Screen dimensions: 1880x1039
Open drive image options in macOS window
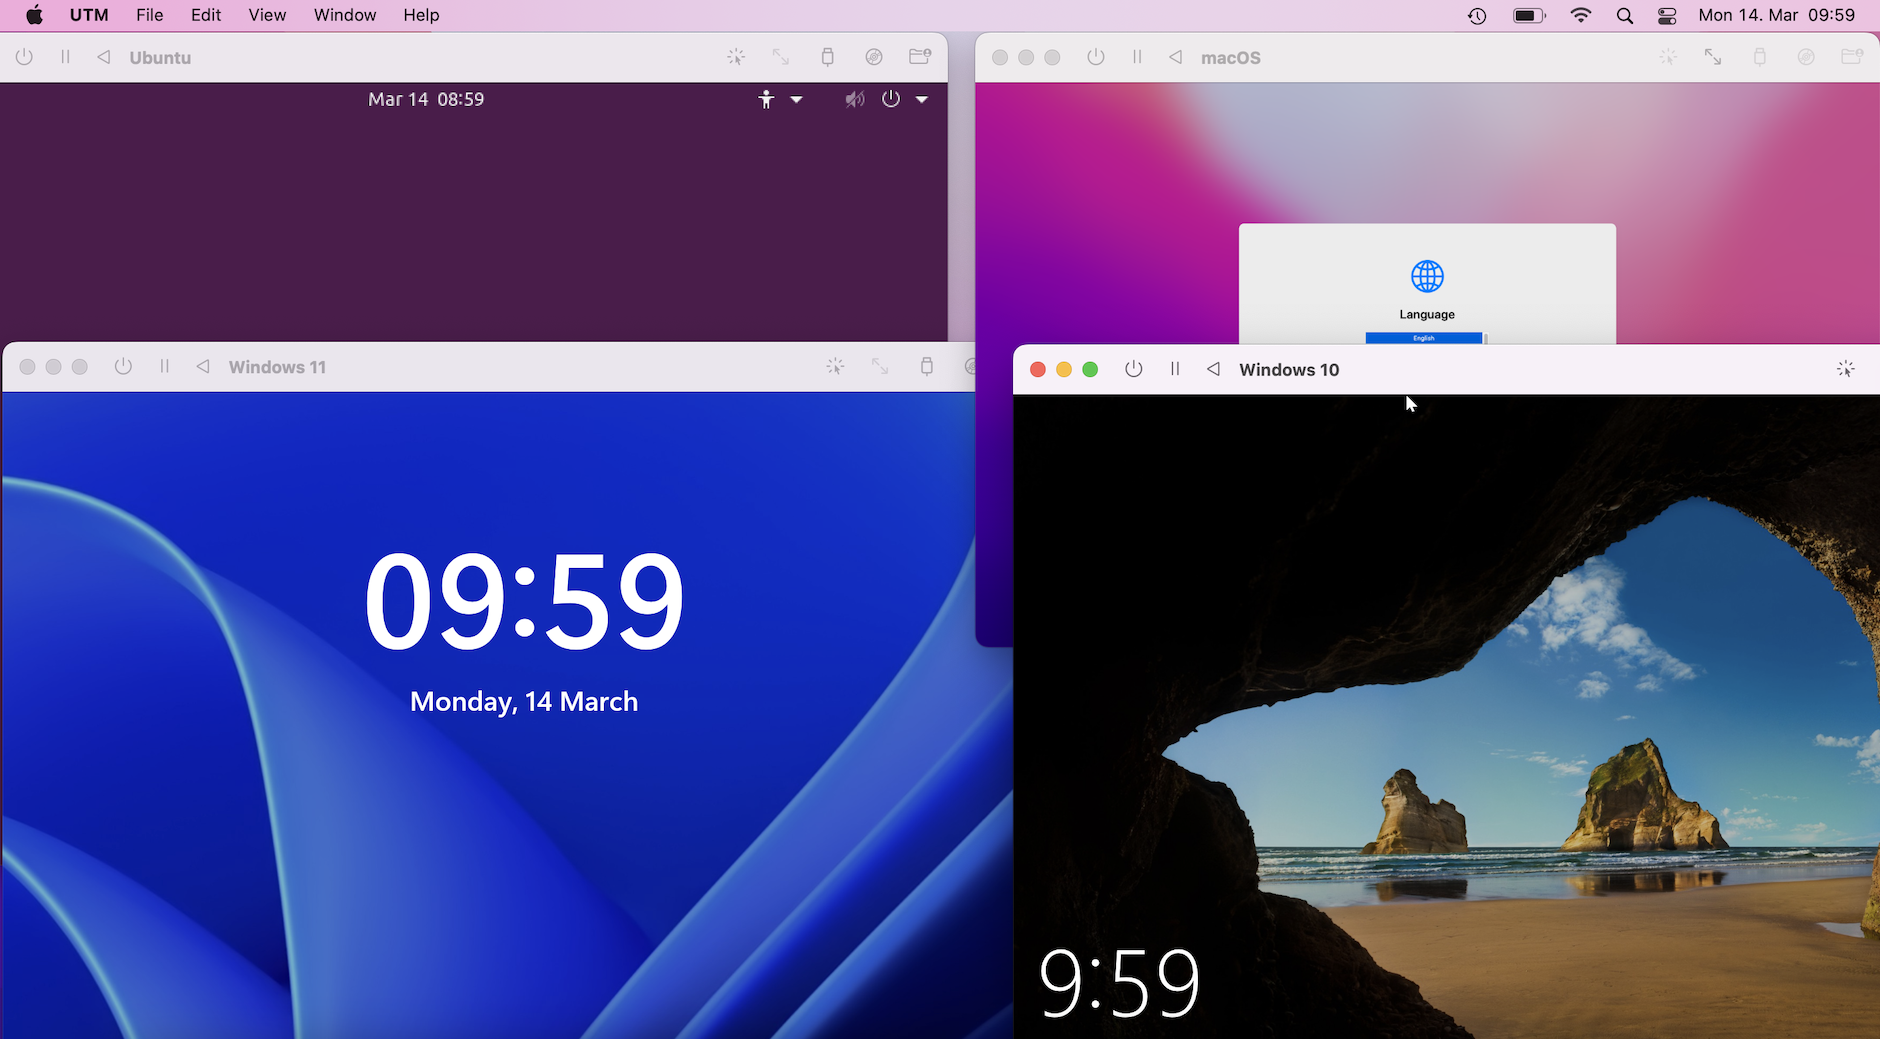tap(1806, 57)
